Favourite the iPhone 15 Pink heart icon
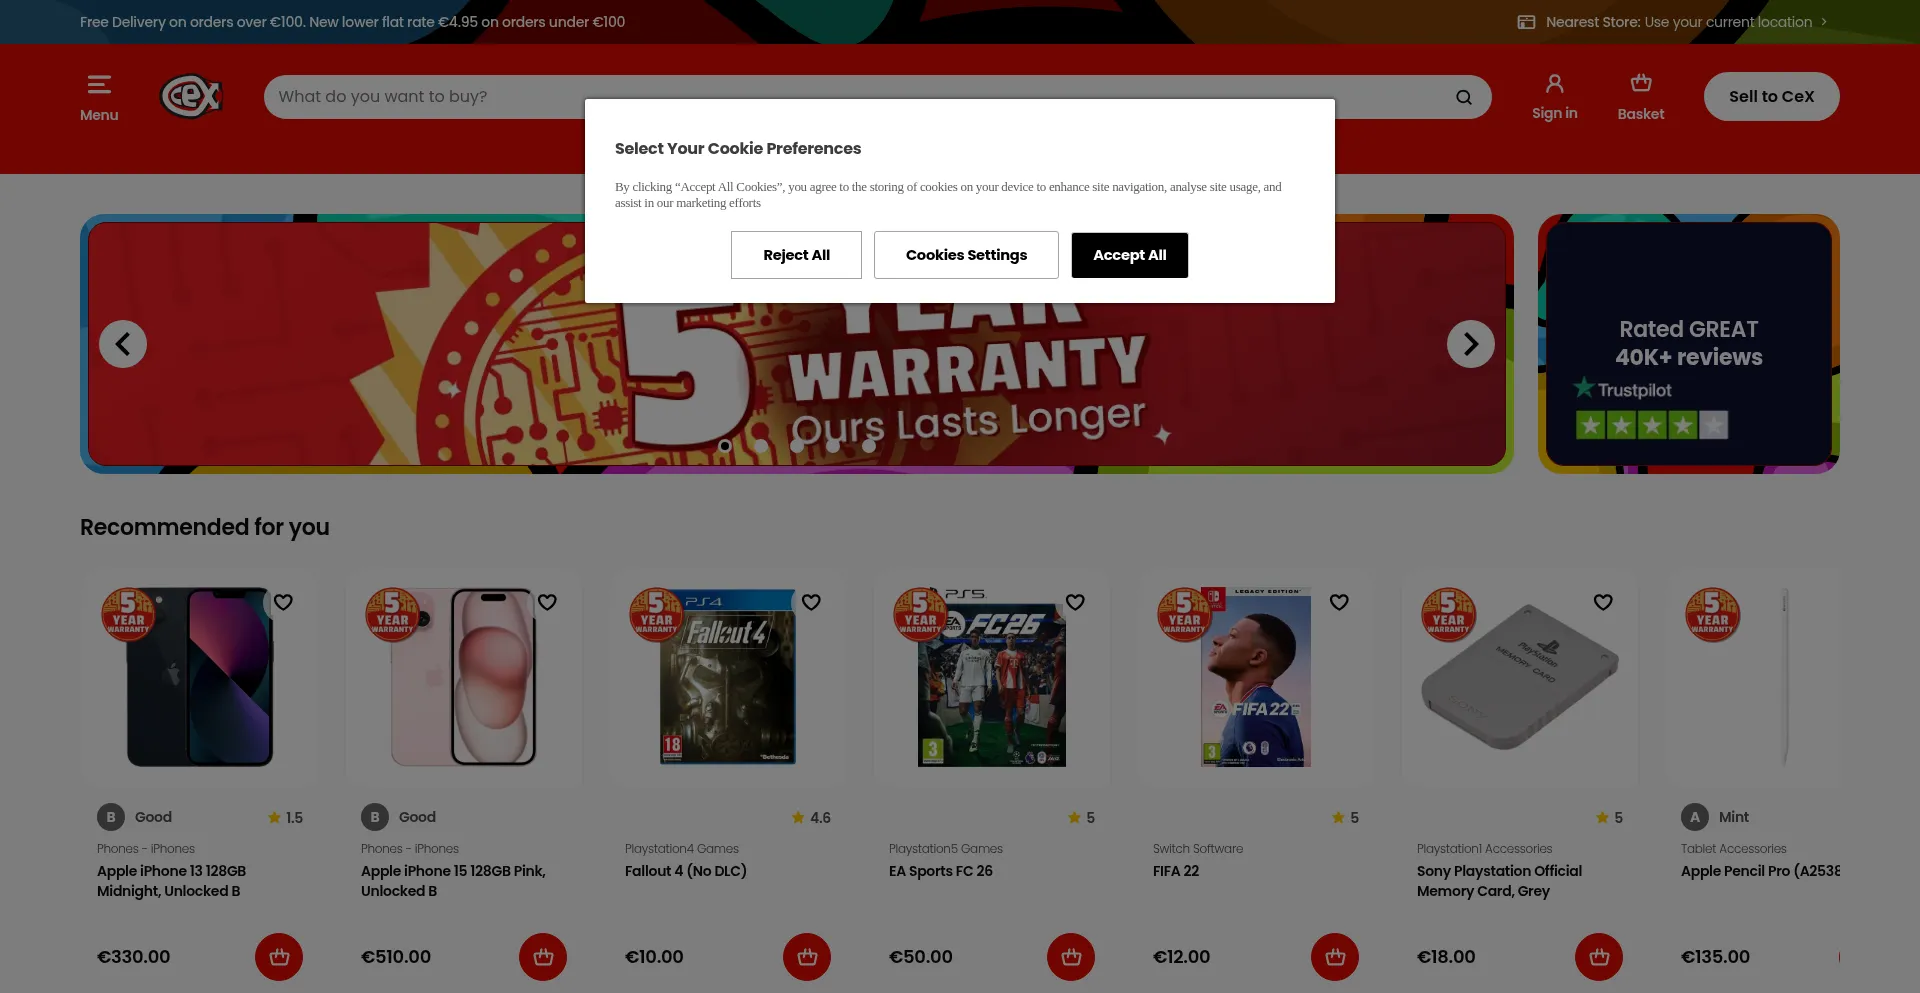 pos(547,602)
